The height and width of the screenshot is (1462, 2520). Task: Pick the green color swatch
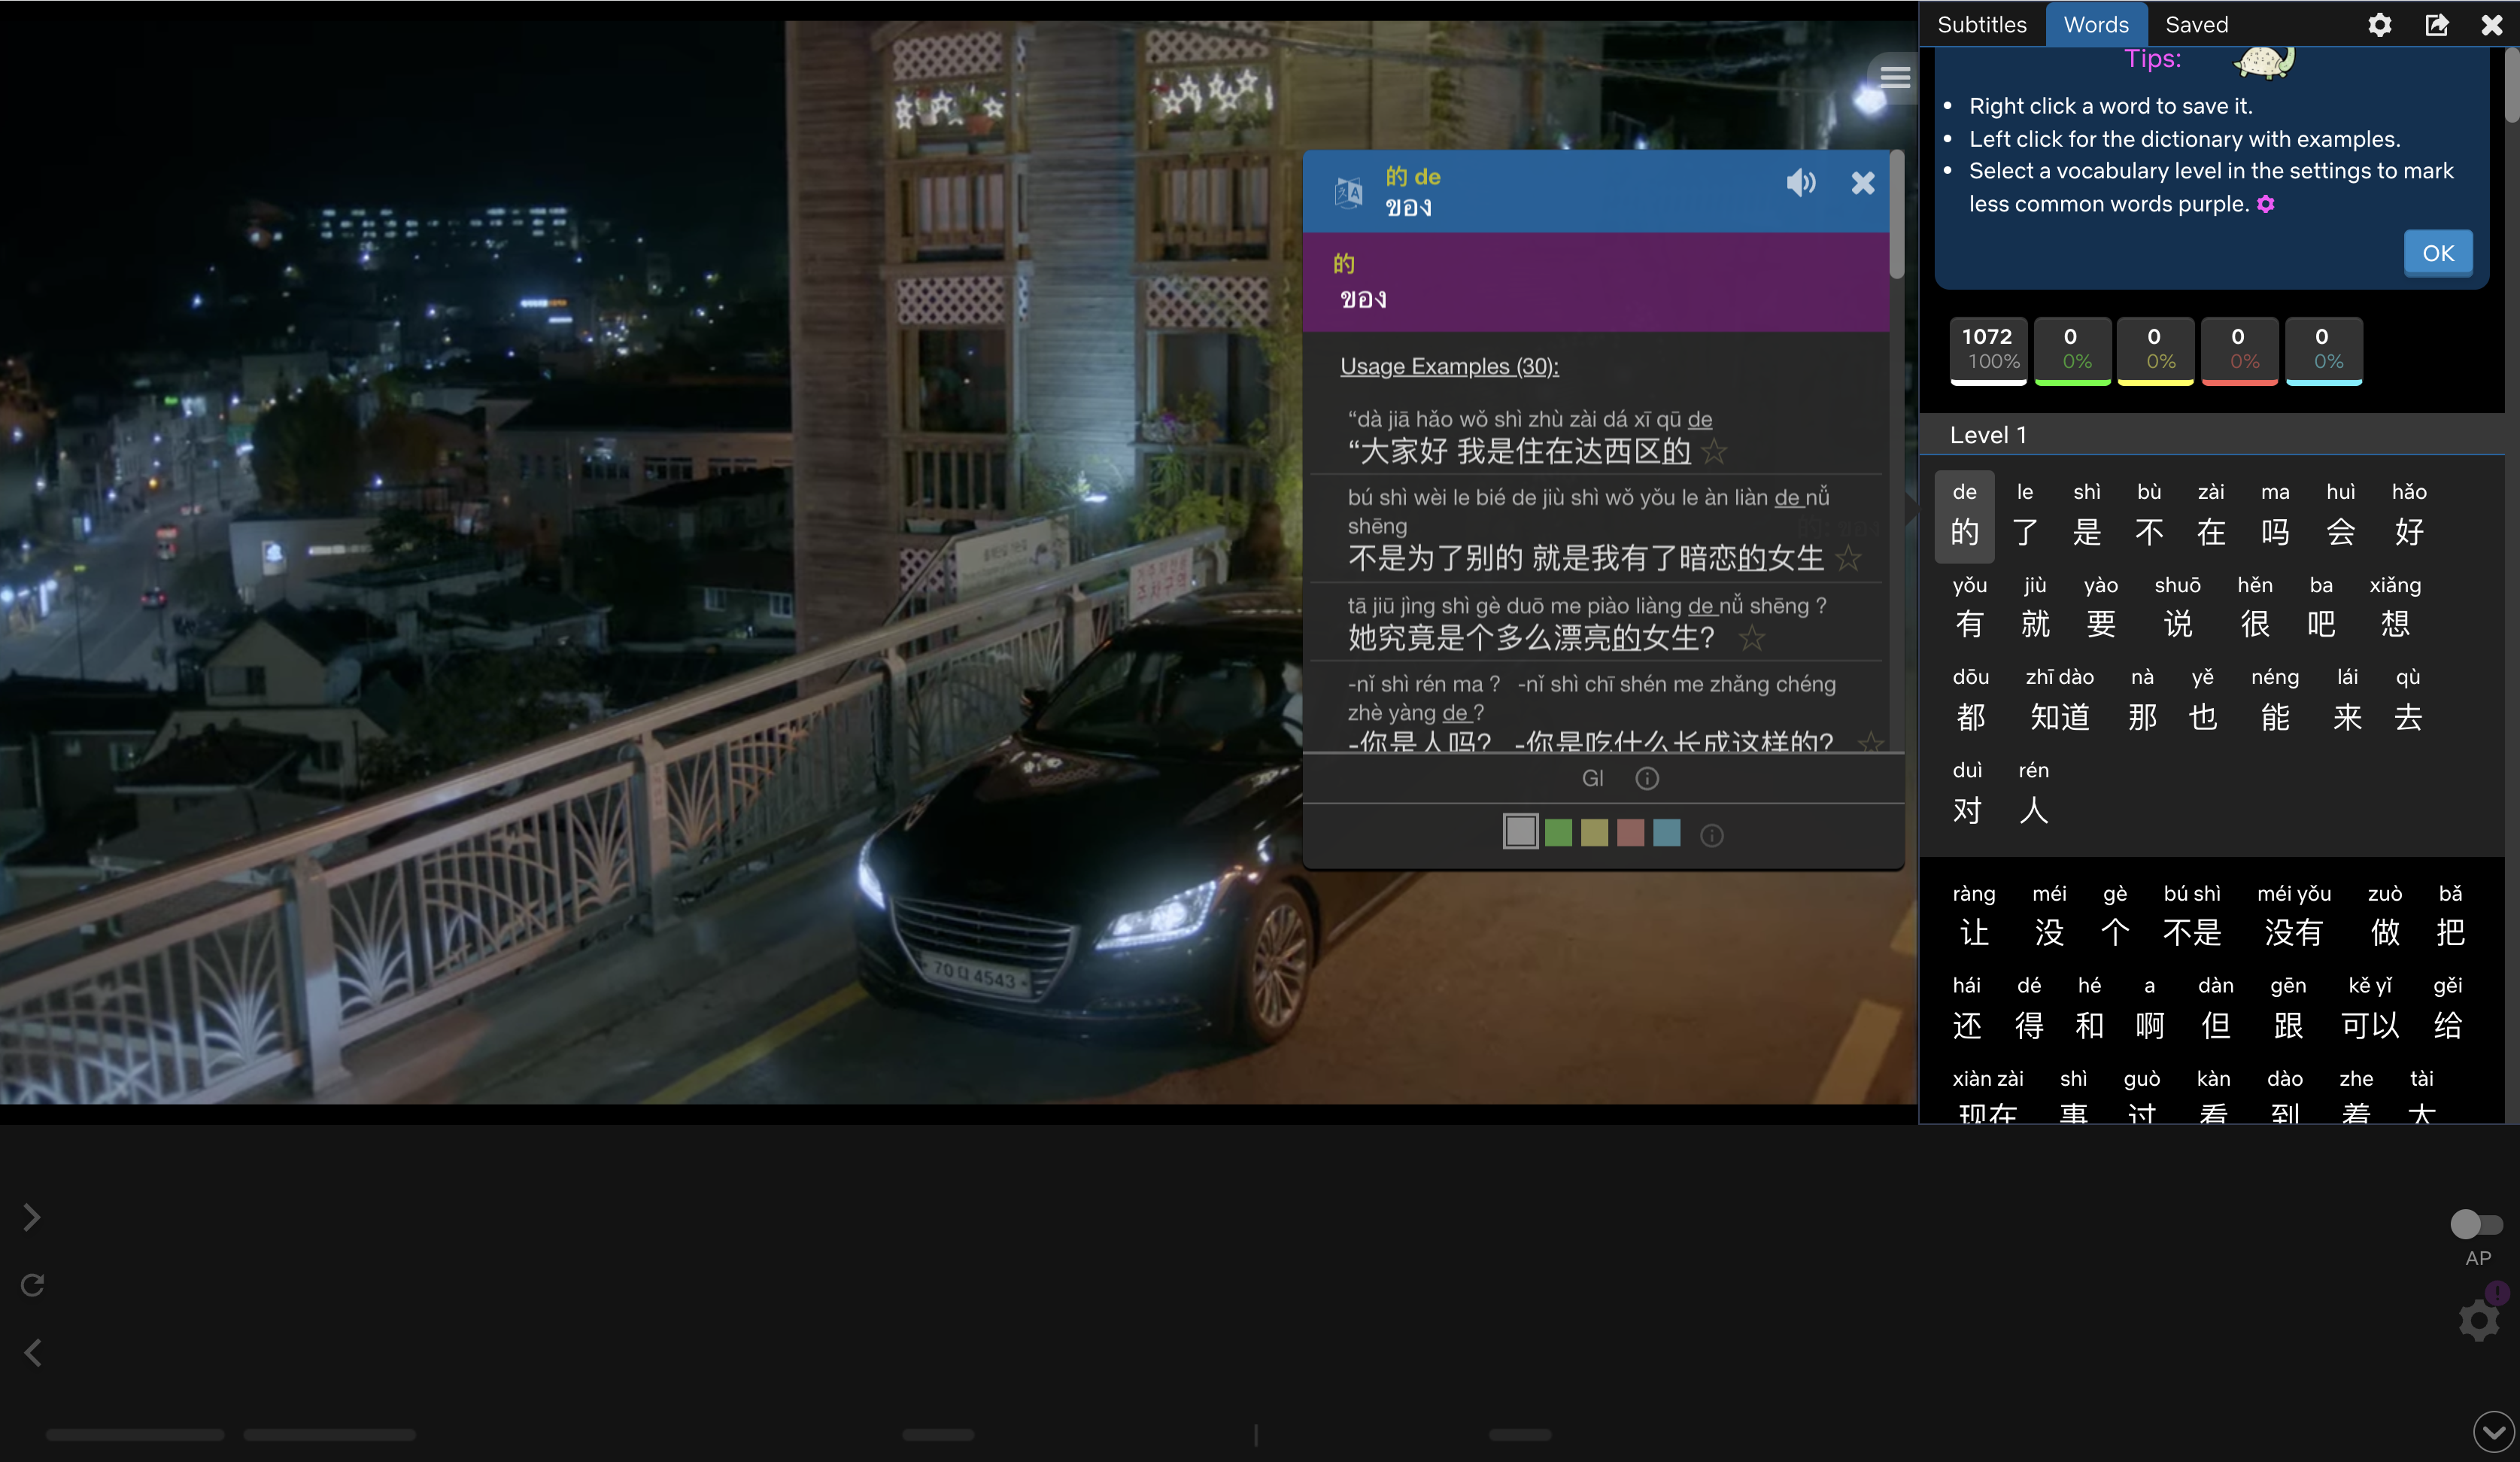coord(1558,832)
